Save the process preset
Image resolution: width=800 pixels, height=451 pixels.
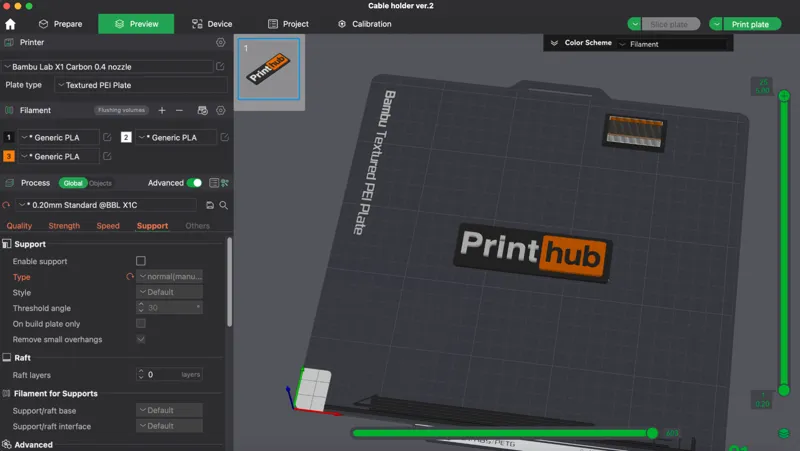(210, 205)
